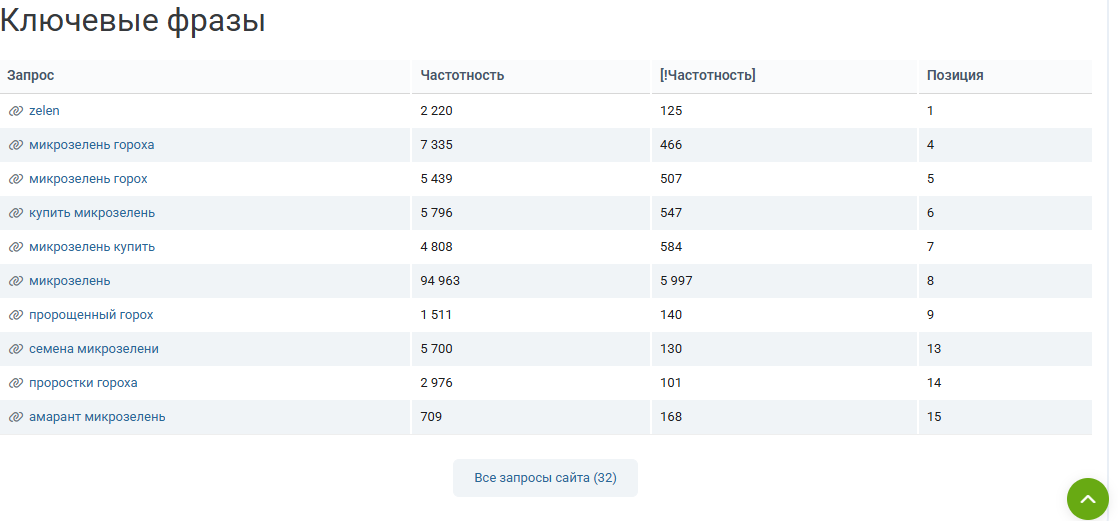Open the проростки гороха query link
This screenshot has width=1118, height=521.
tap(83, 383)
